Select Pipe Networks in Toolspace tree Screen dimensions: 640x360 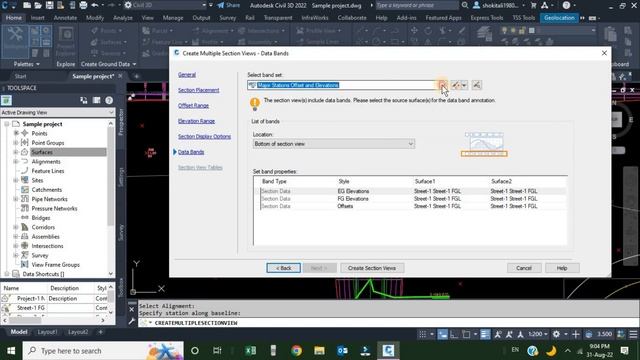click(49, 199)
